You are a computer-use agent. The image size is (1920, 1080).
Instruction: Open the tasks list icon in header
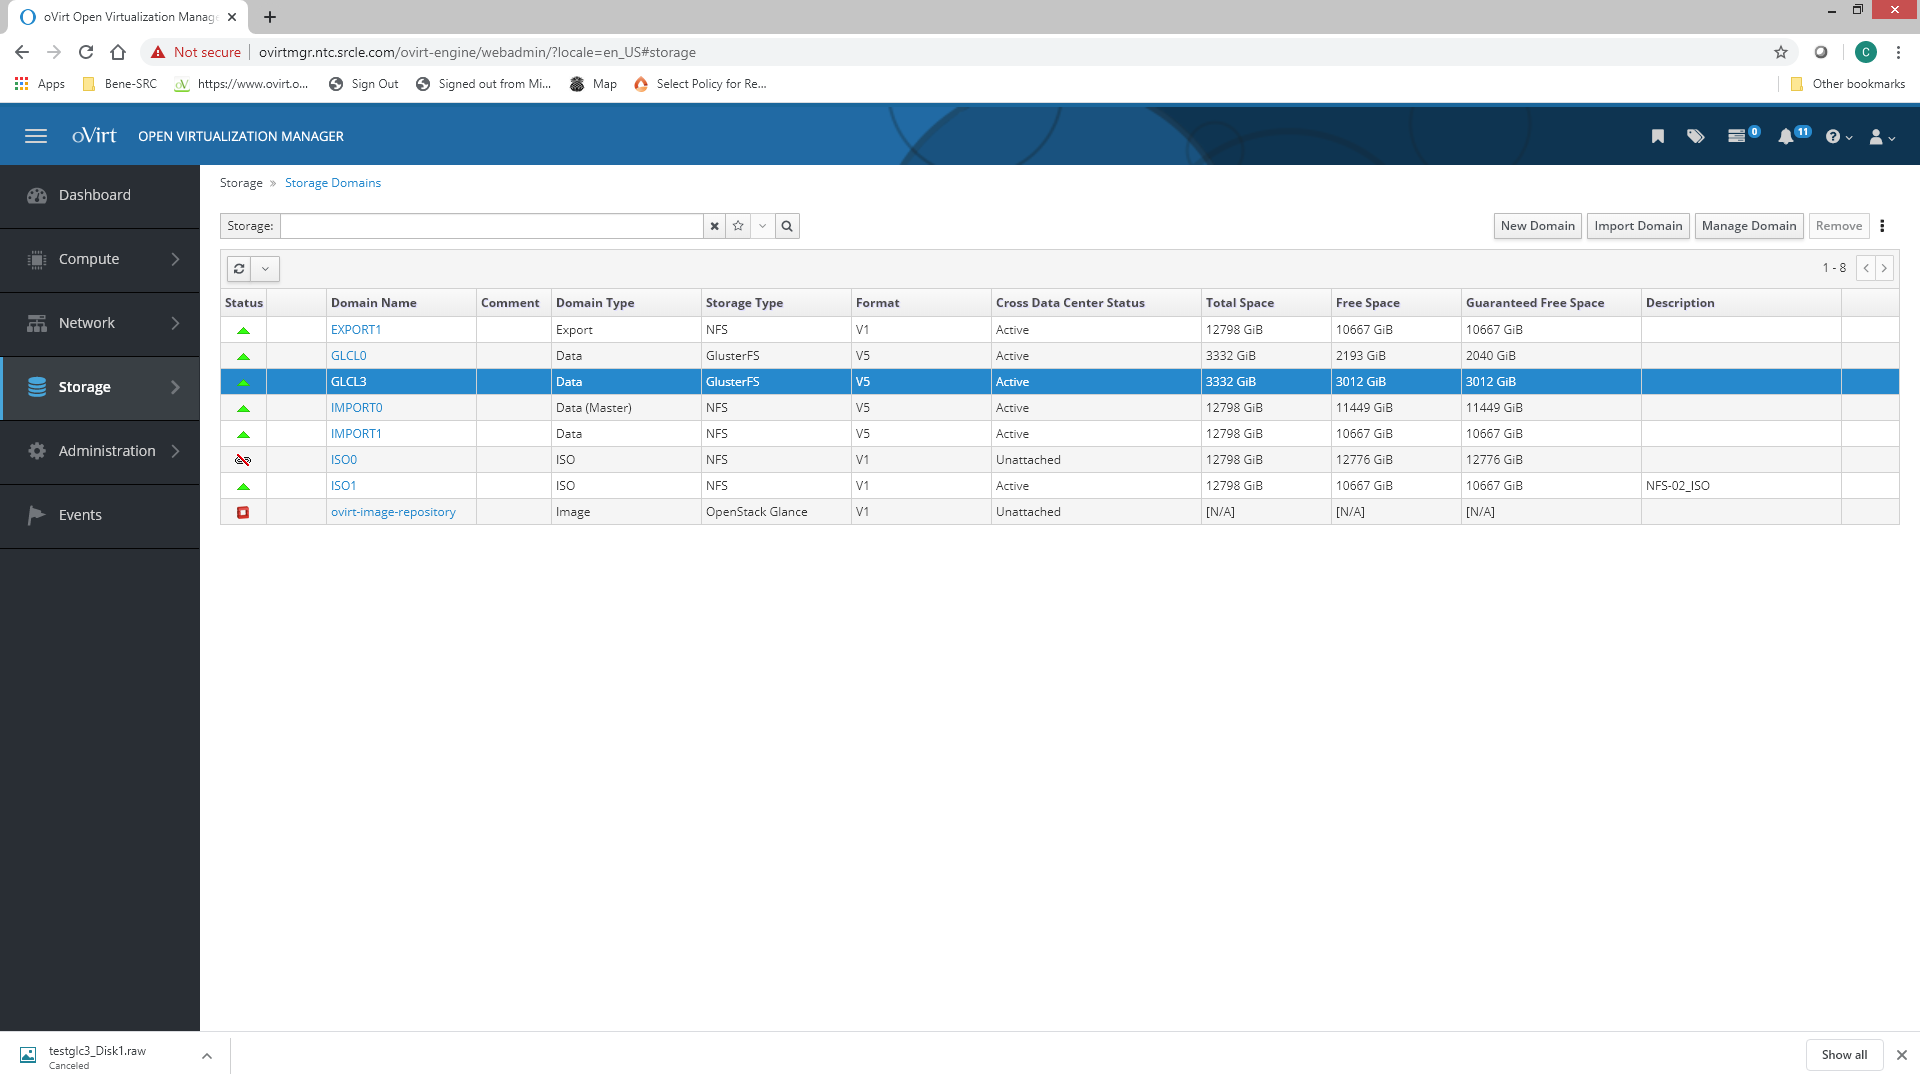(1737, 136)
